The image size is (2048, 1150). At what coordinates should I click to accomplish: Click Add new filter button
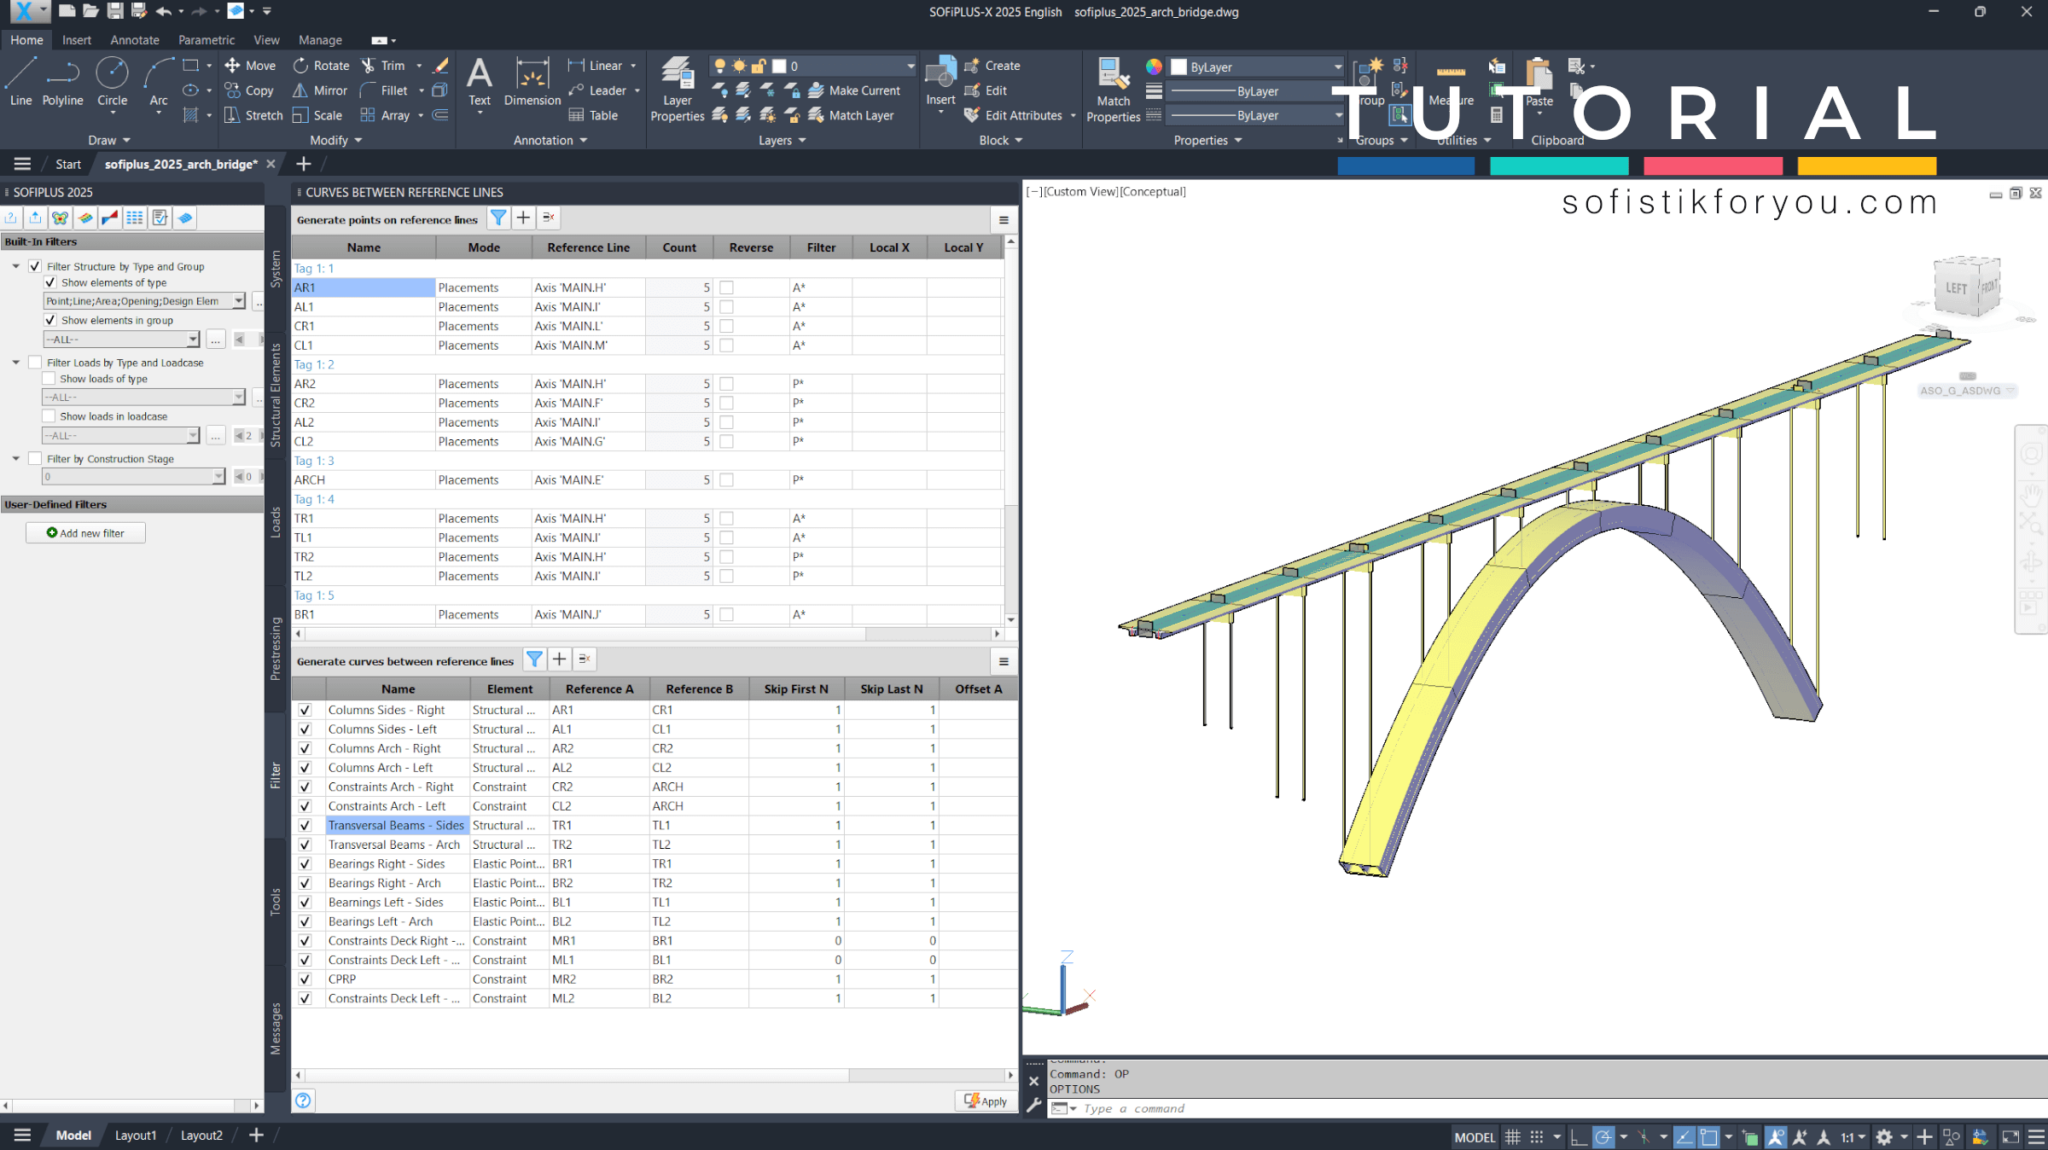coord(86,533)
